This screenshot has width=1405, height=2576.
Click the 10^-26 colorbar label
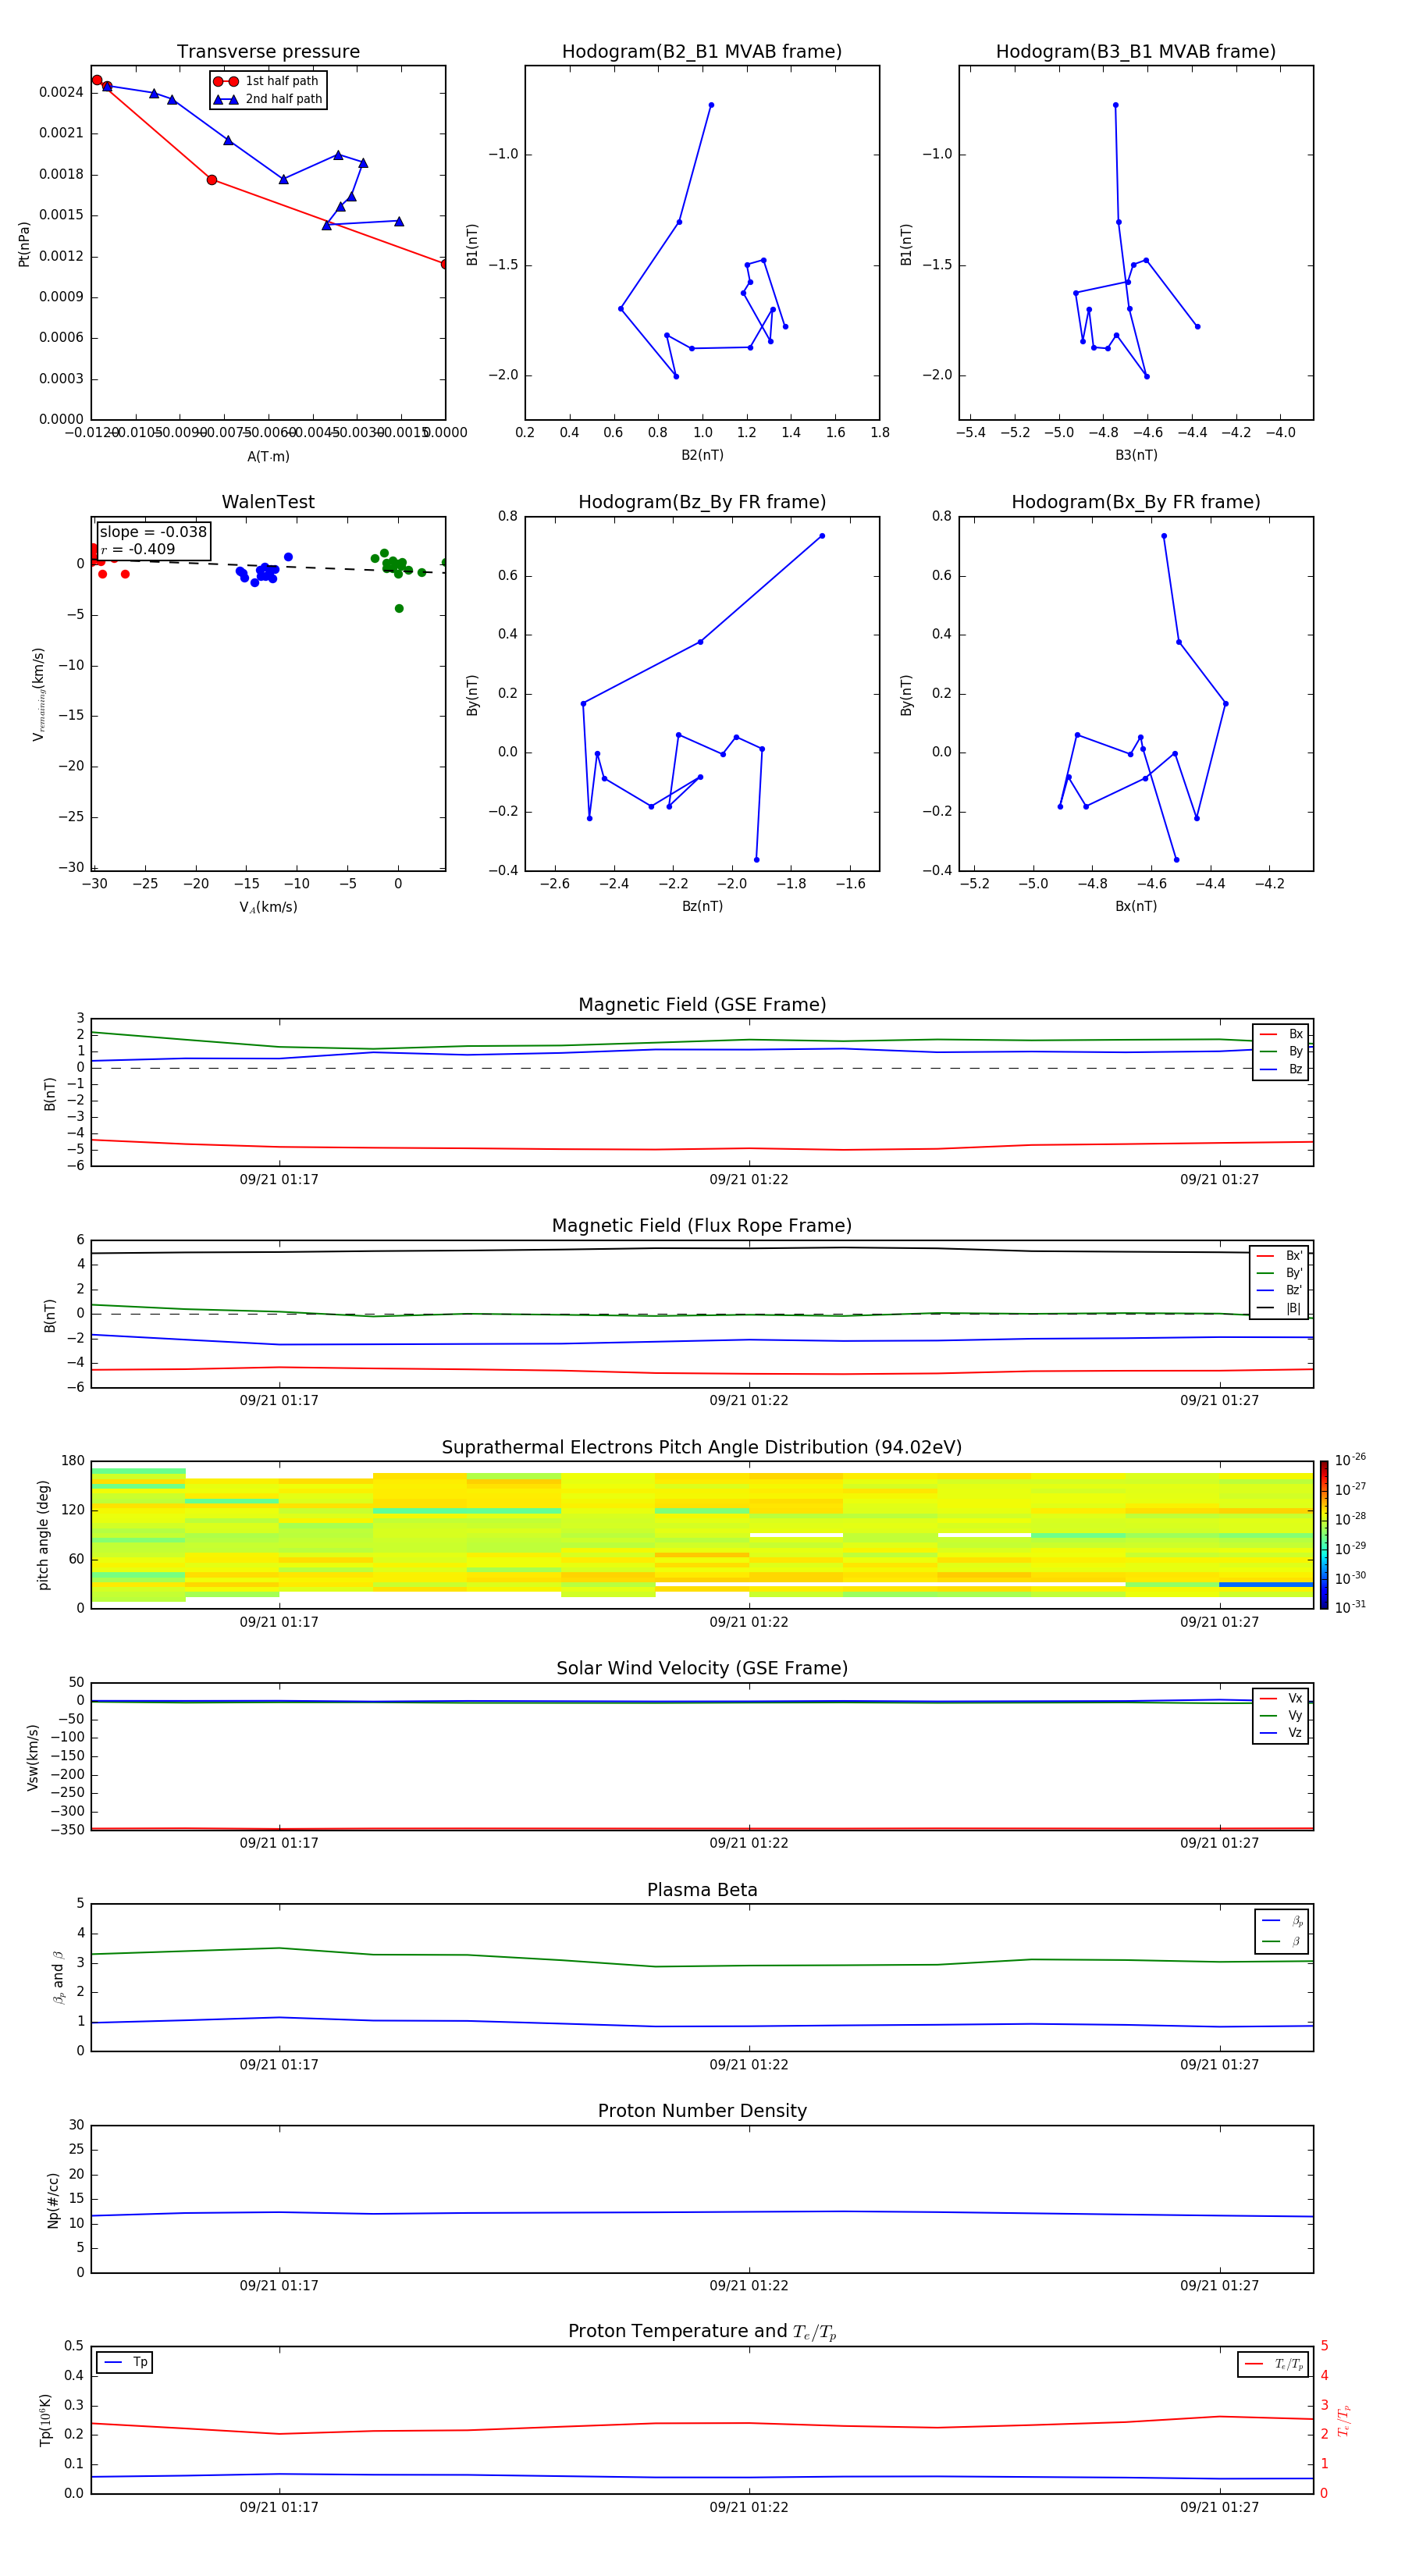(1350, 1460)
